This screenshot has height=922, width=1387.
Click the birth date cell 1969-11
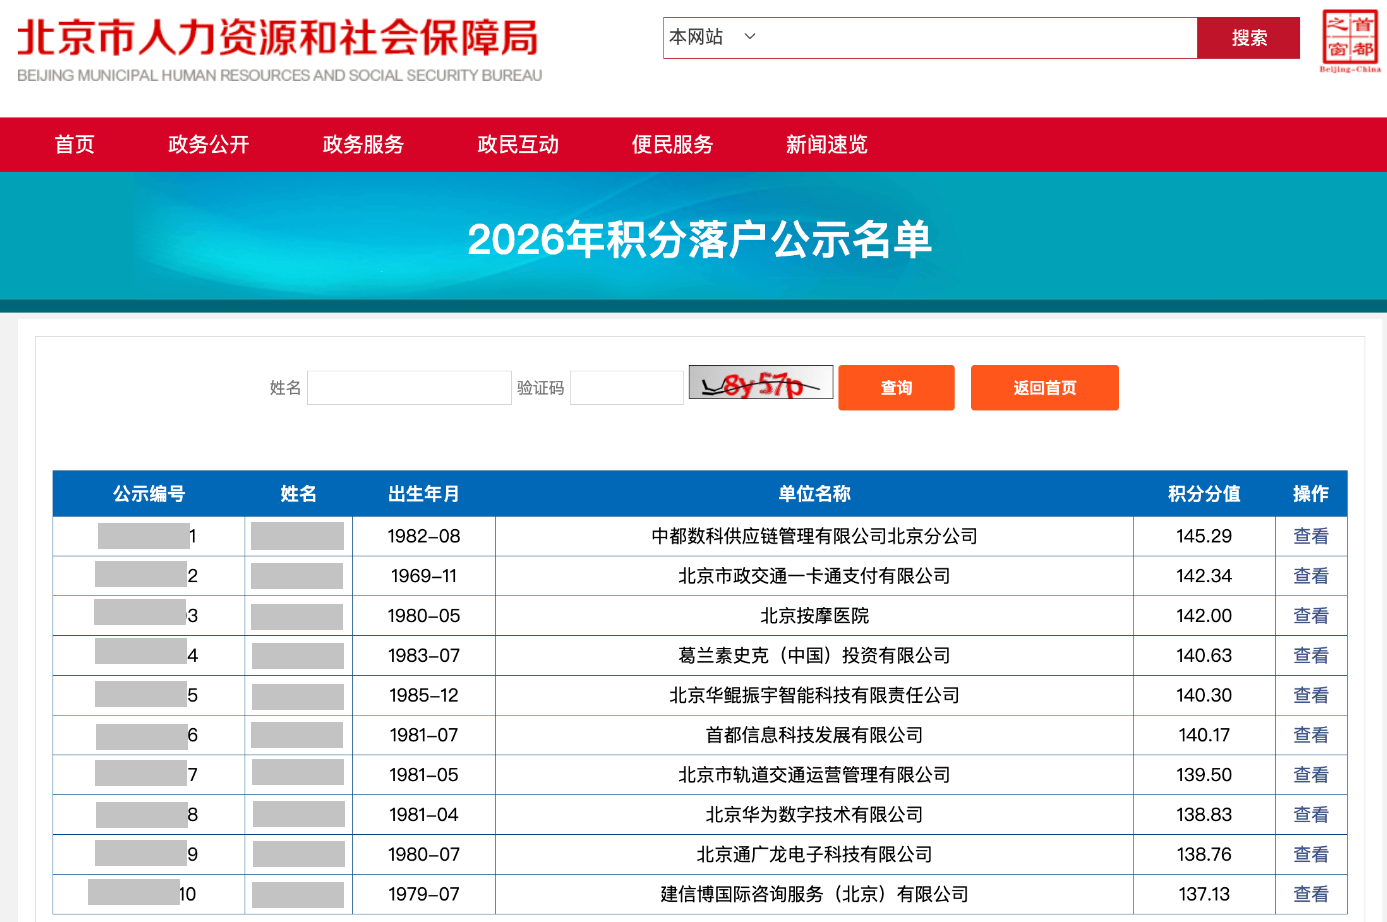point(424,576)
